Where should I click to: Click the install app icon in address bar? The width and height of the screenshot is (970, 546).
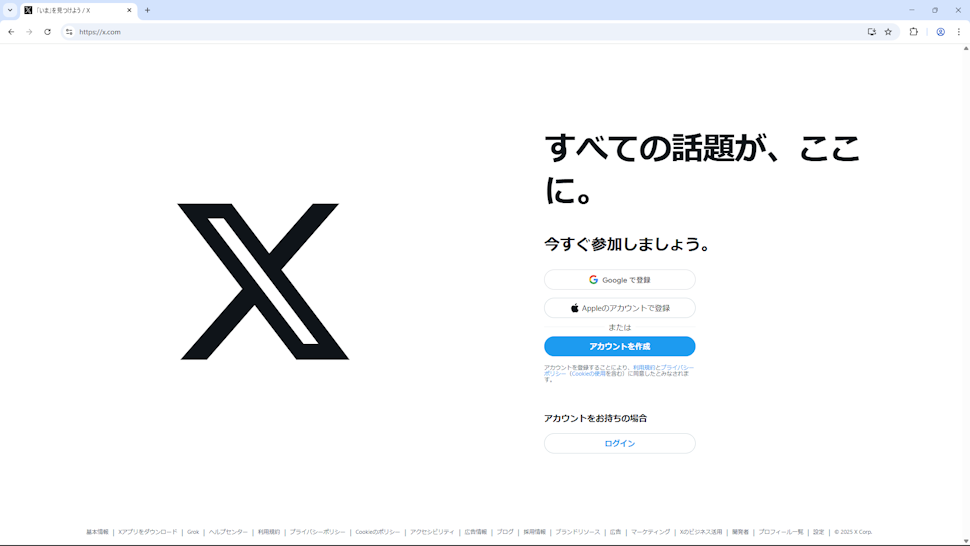click(x=872, y=32)
